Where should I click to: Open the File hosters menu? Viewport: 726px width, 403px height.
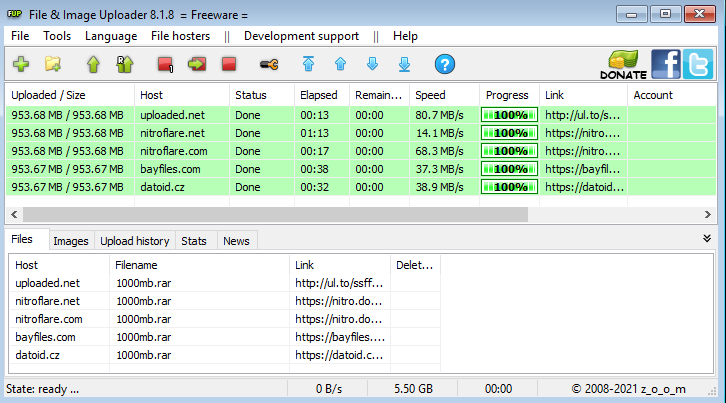(x=180, y=36)
